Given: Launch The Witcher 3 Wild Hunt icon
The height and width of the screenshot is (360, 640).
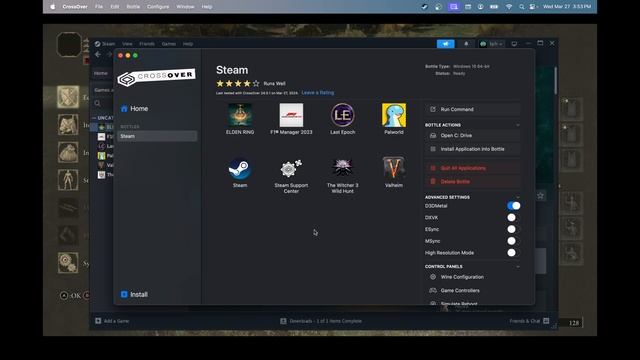Looking at the screenshot, I should point(342,168).
